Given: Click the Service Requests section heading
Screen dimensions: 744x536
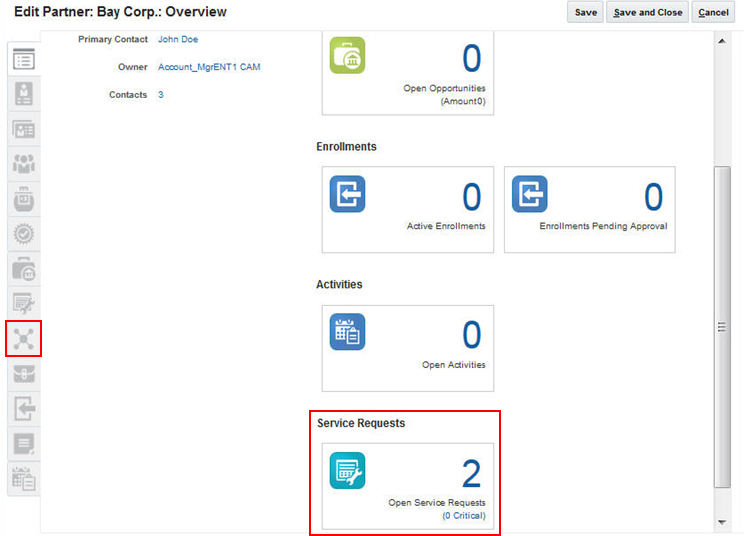Looking at the screenshot, I should 361,423.
